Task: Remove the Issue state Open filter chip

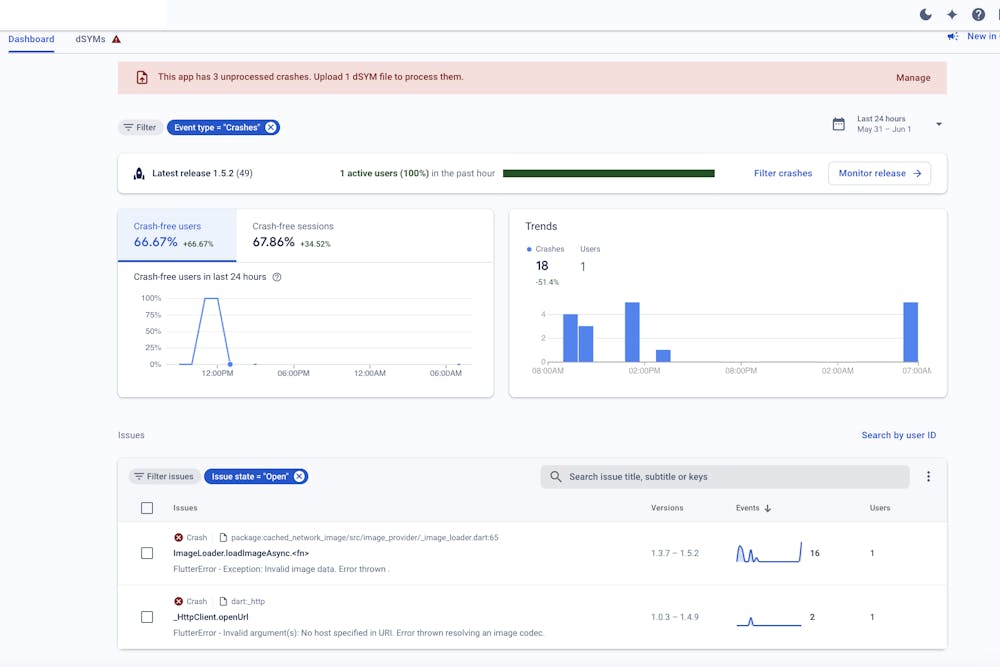Action: pyautogui.click(x=299, y=476)
